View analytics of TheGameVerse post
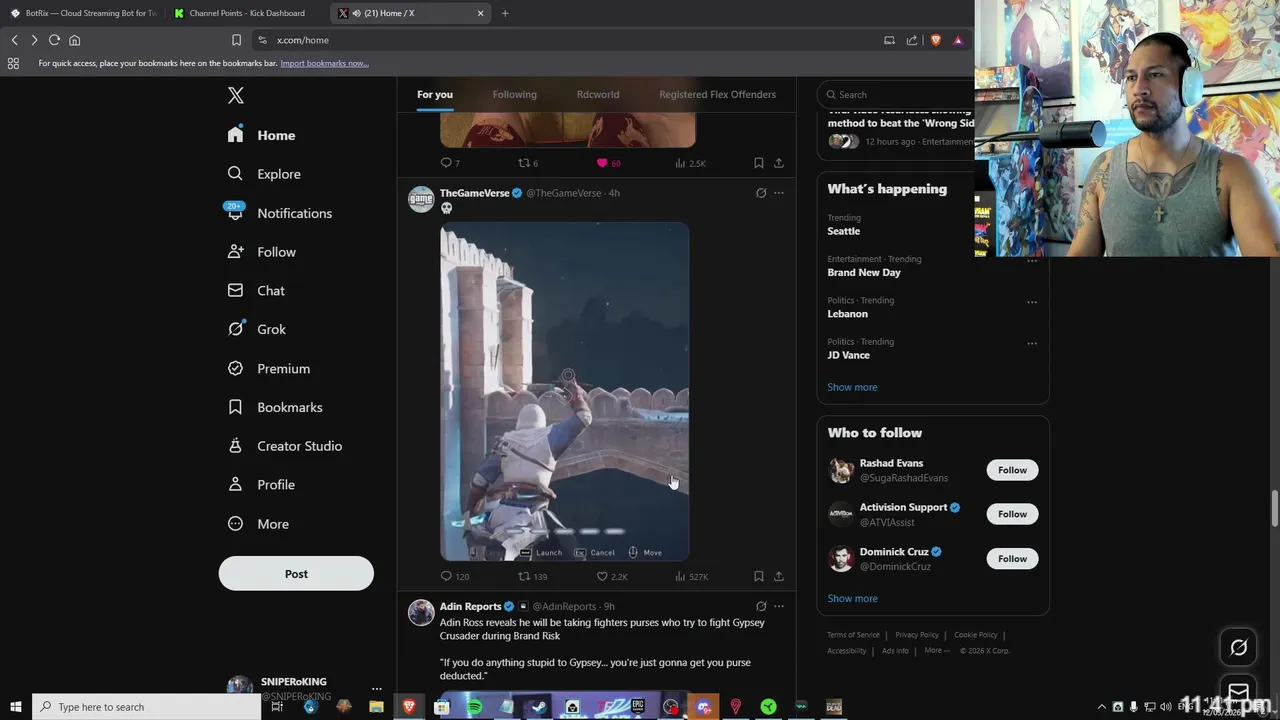 click(691, 576)
